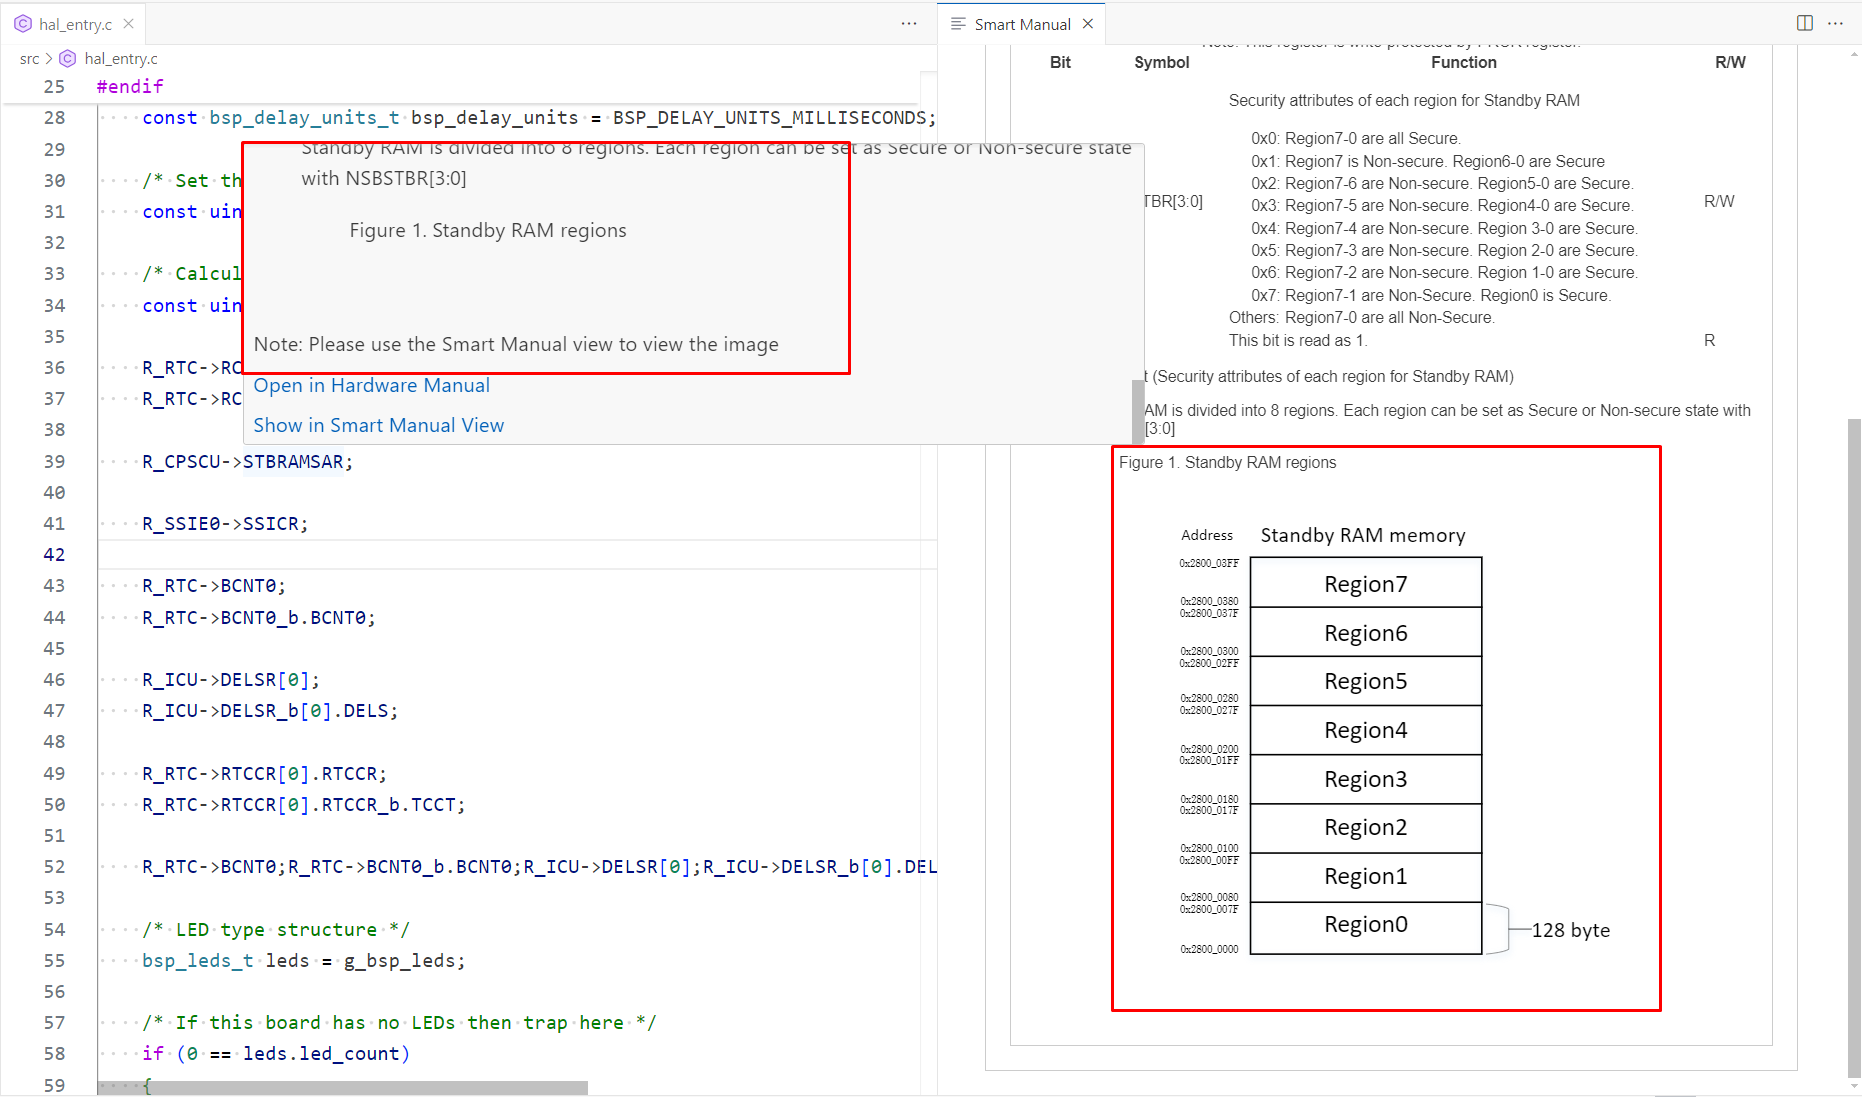Open the hal_entry.c breadcrumb dropdown
Viewport: 1862px width, 1097px height.
click(120, 59)
